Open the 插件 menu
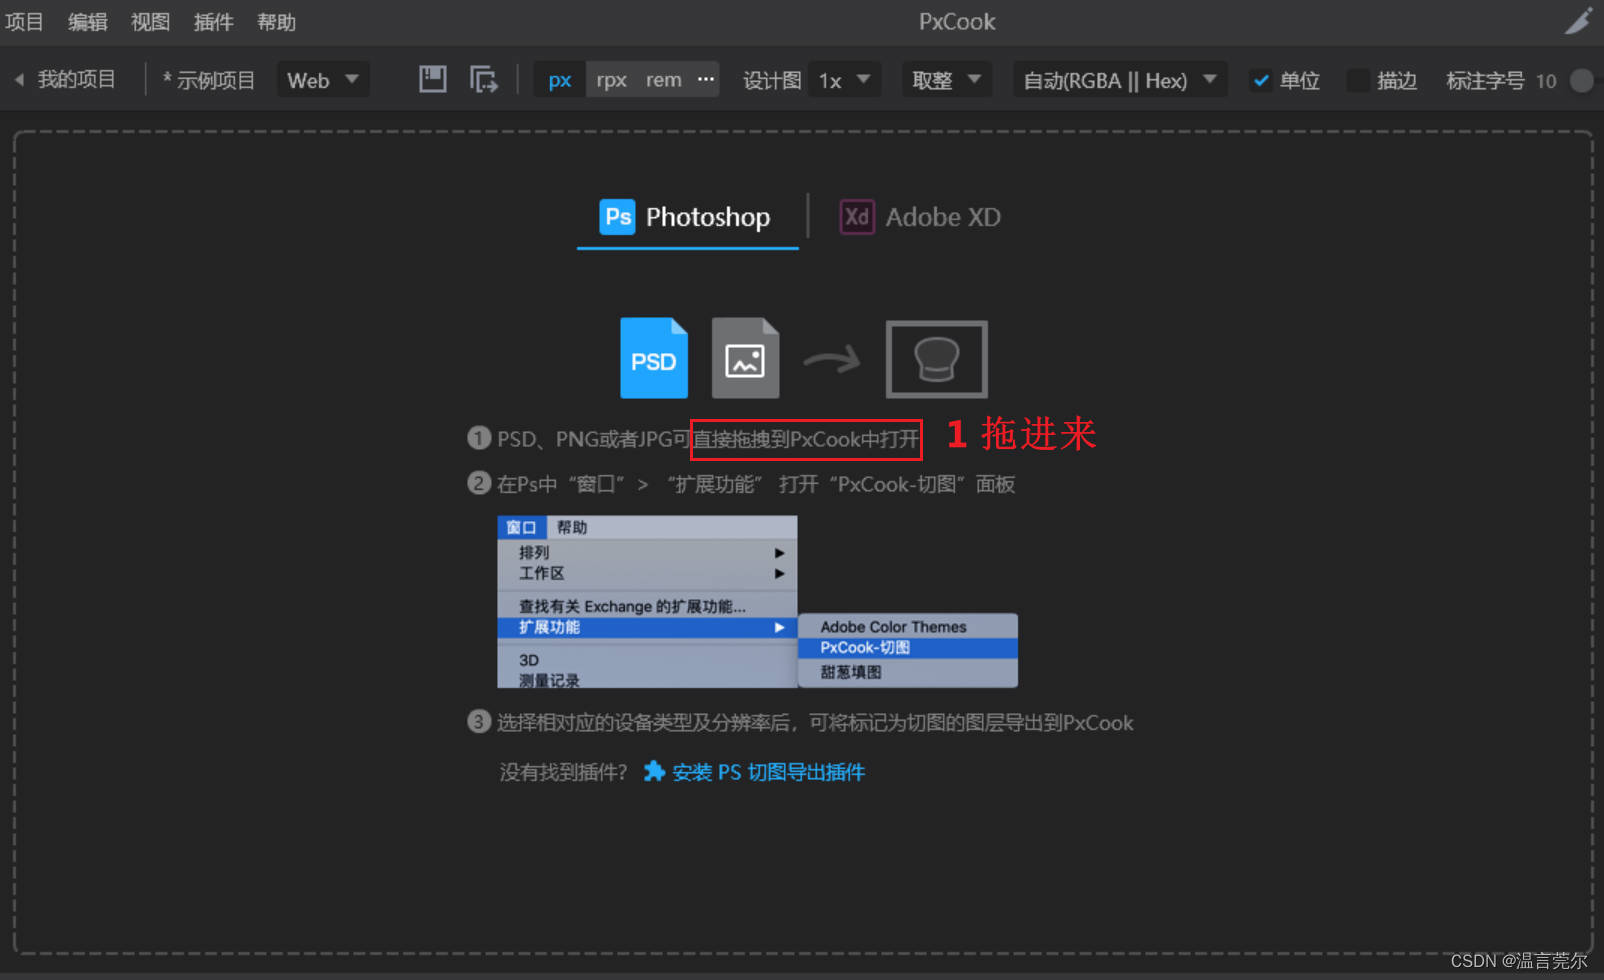Screen dimensions: 1604x980 pos(213,22)
